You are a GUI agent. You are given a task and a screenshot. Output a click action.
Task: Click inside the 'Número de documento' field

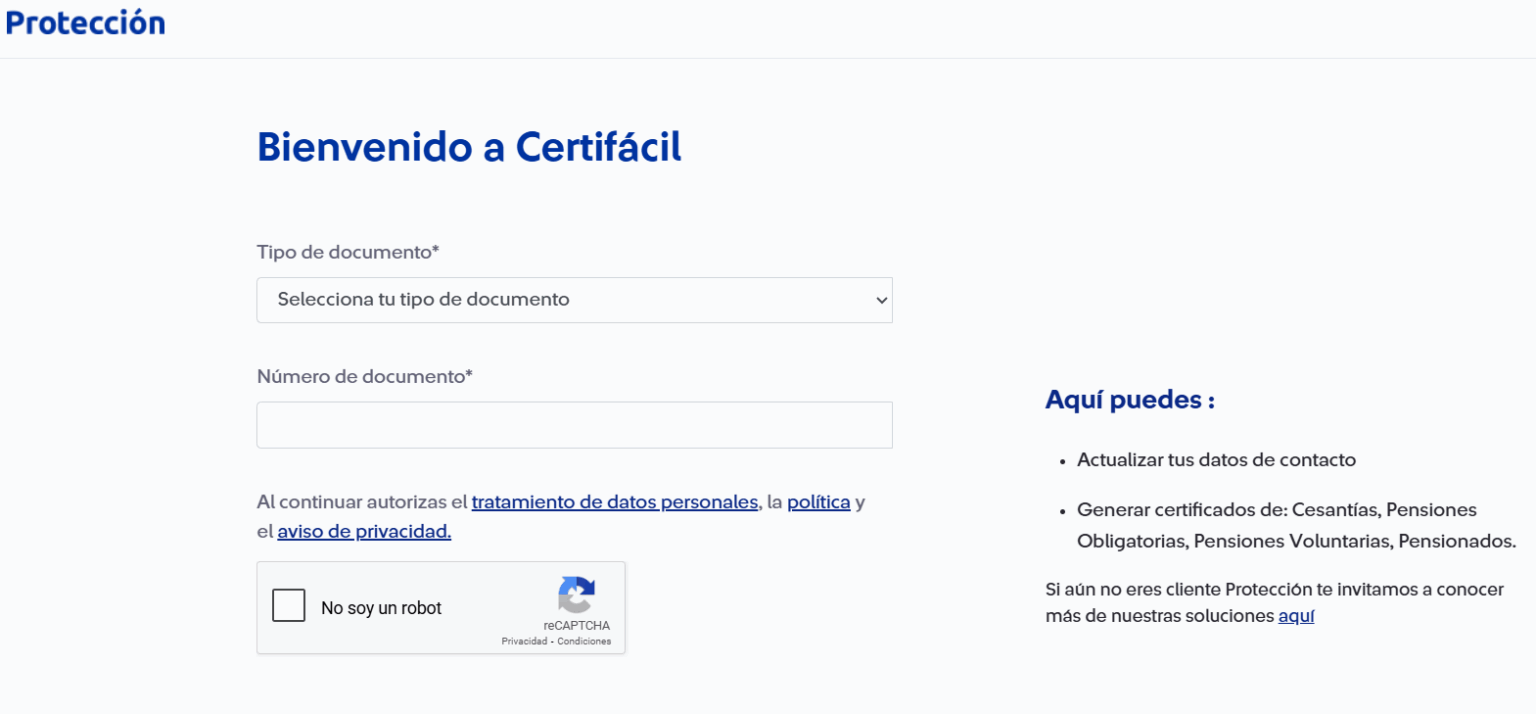(x=574, y=424)
